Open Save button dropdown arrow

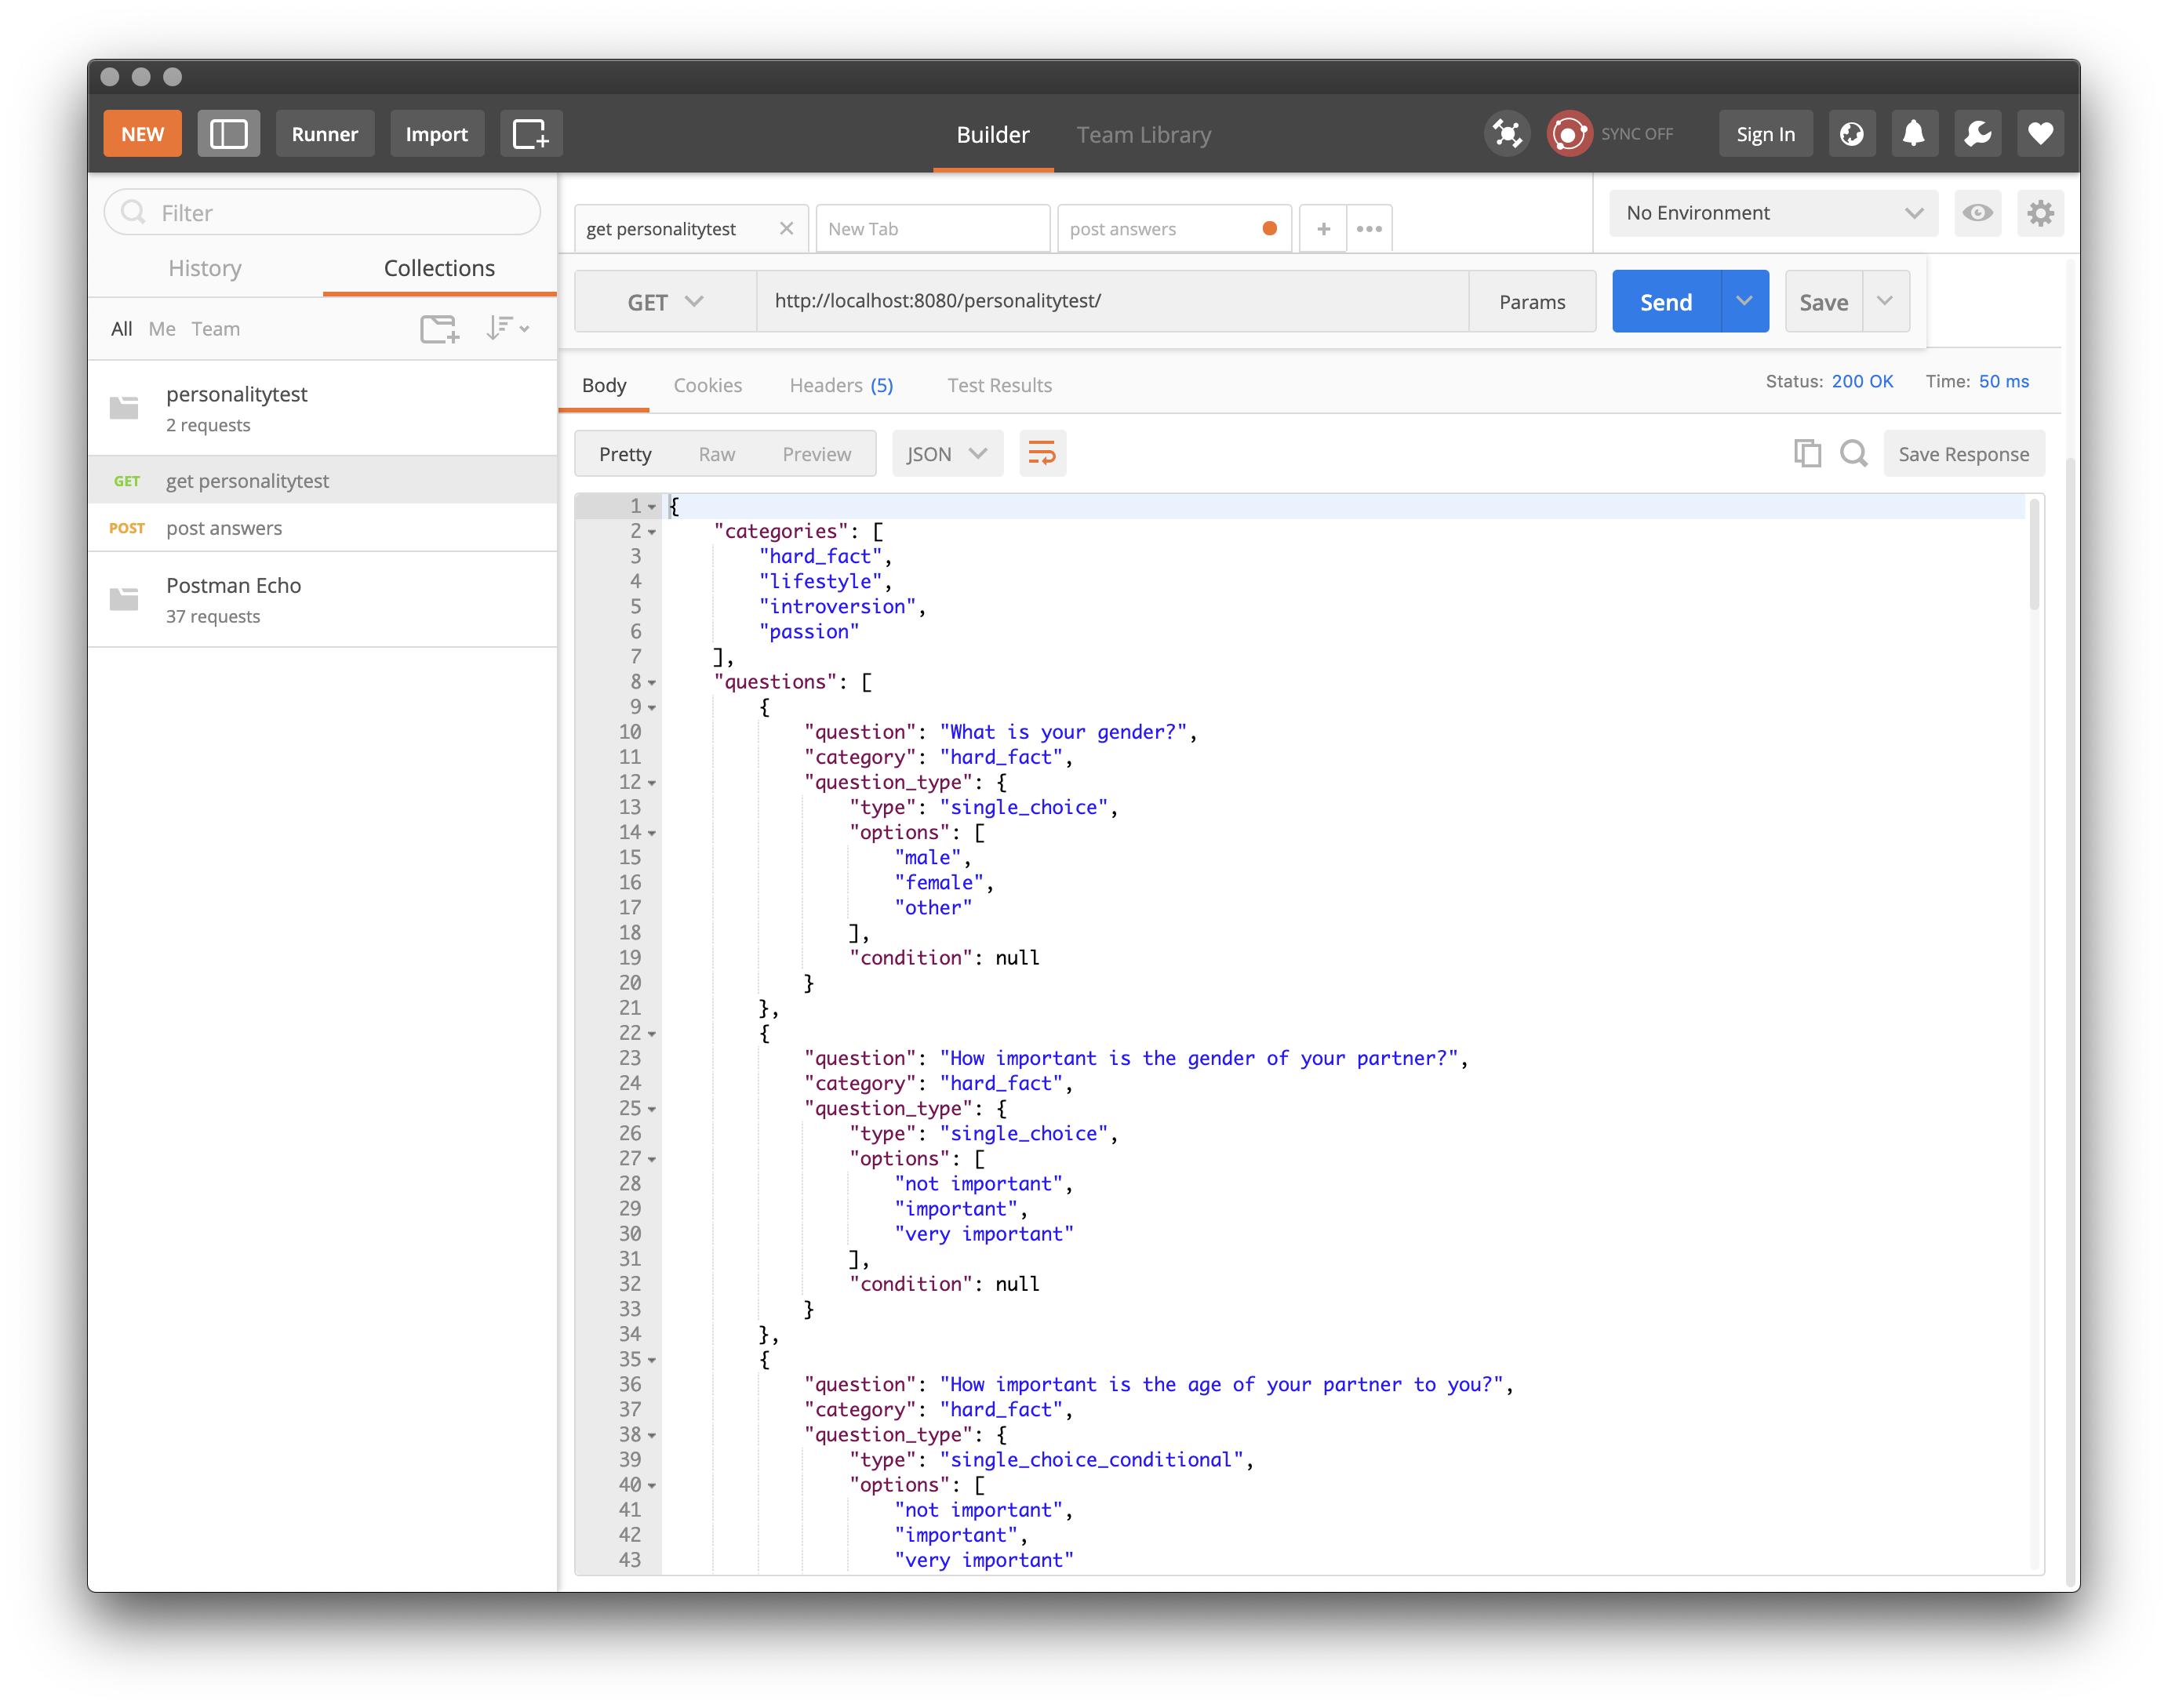(x=1885, y=302)
